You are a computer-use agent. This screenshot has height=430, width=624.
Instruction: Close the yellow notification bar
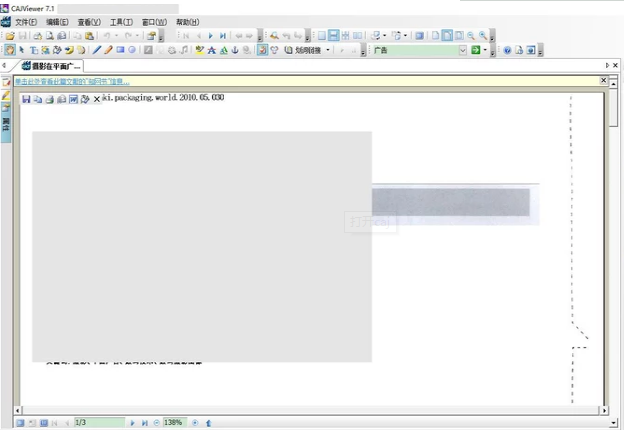pos(603,80)
